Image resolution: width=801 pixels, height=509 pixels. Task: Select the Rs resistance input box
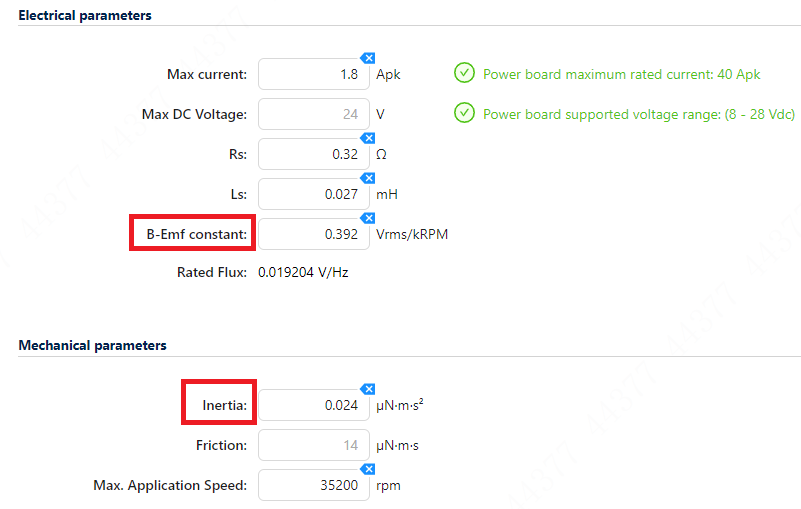(x=313, y=154)
